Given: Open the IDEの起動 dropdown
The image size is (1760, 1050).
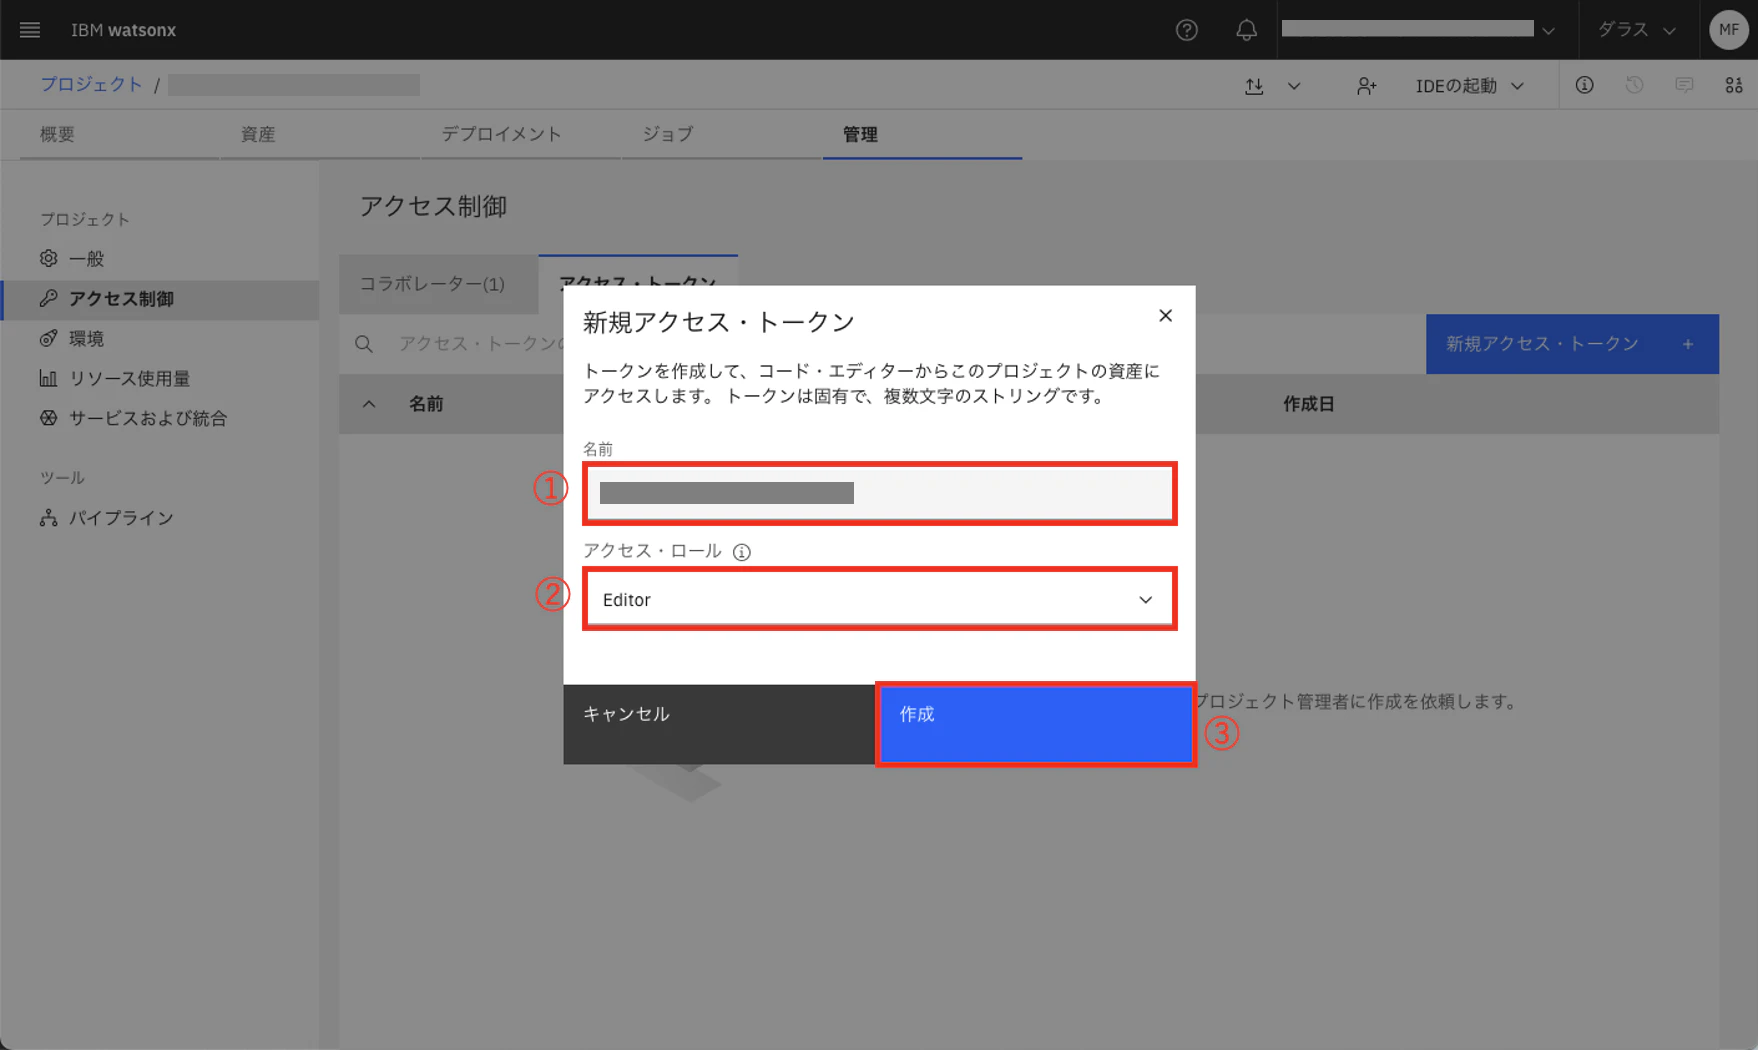Looking at the screenshot, I should click(1470, 86).
